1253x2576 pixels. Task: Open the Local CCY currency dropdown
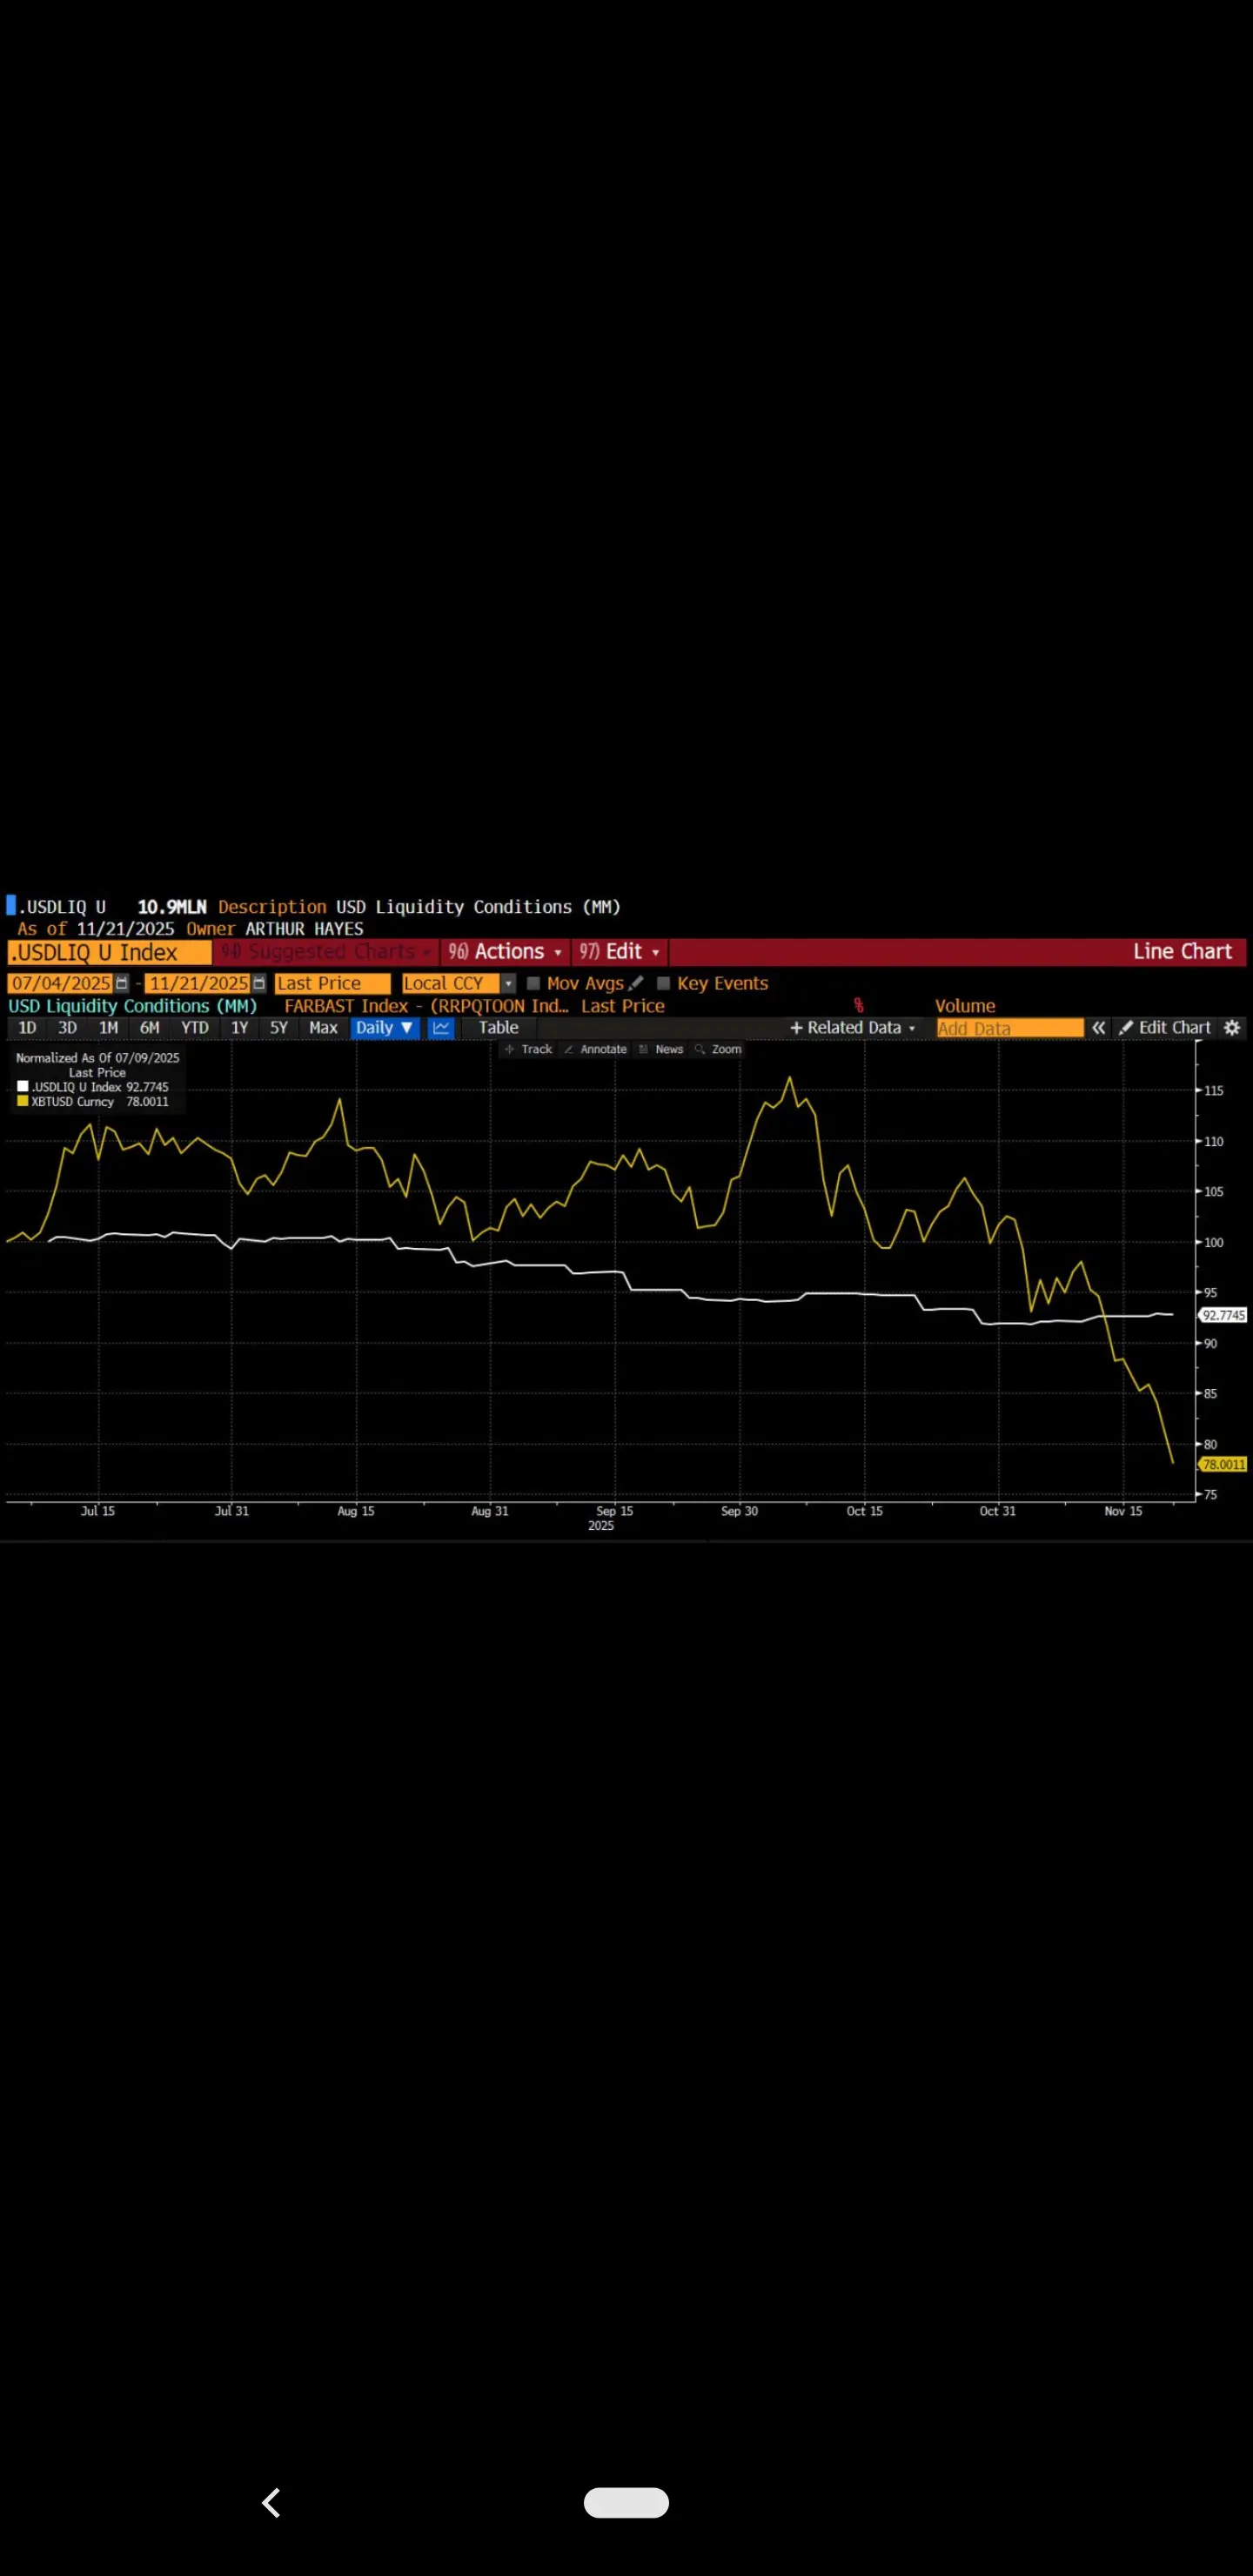tap(458, 983)
